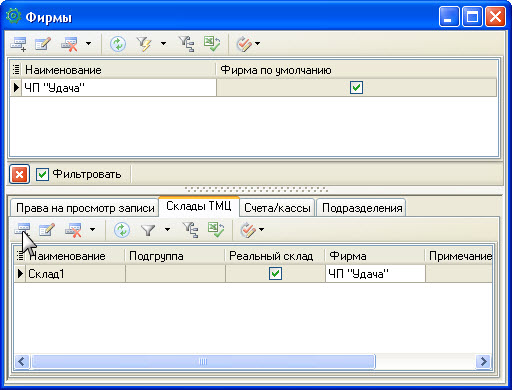This screenshot has width=512, height=390.
Task: Click the Excel export icon in top toolbar
Action: tap(212, 44)
